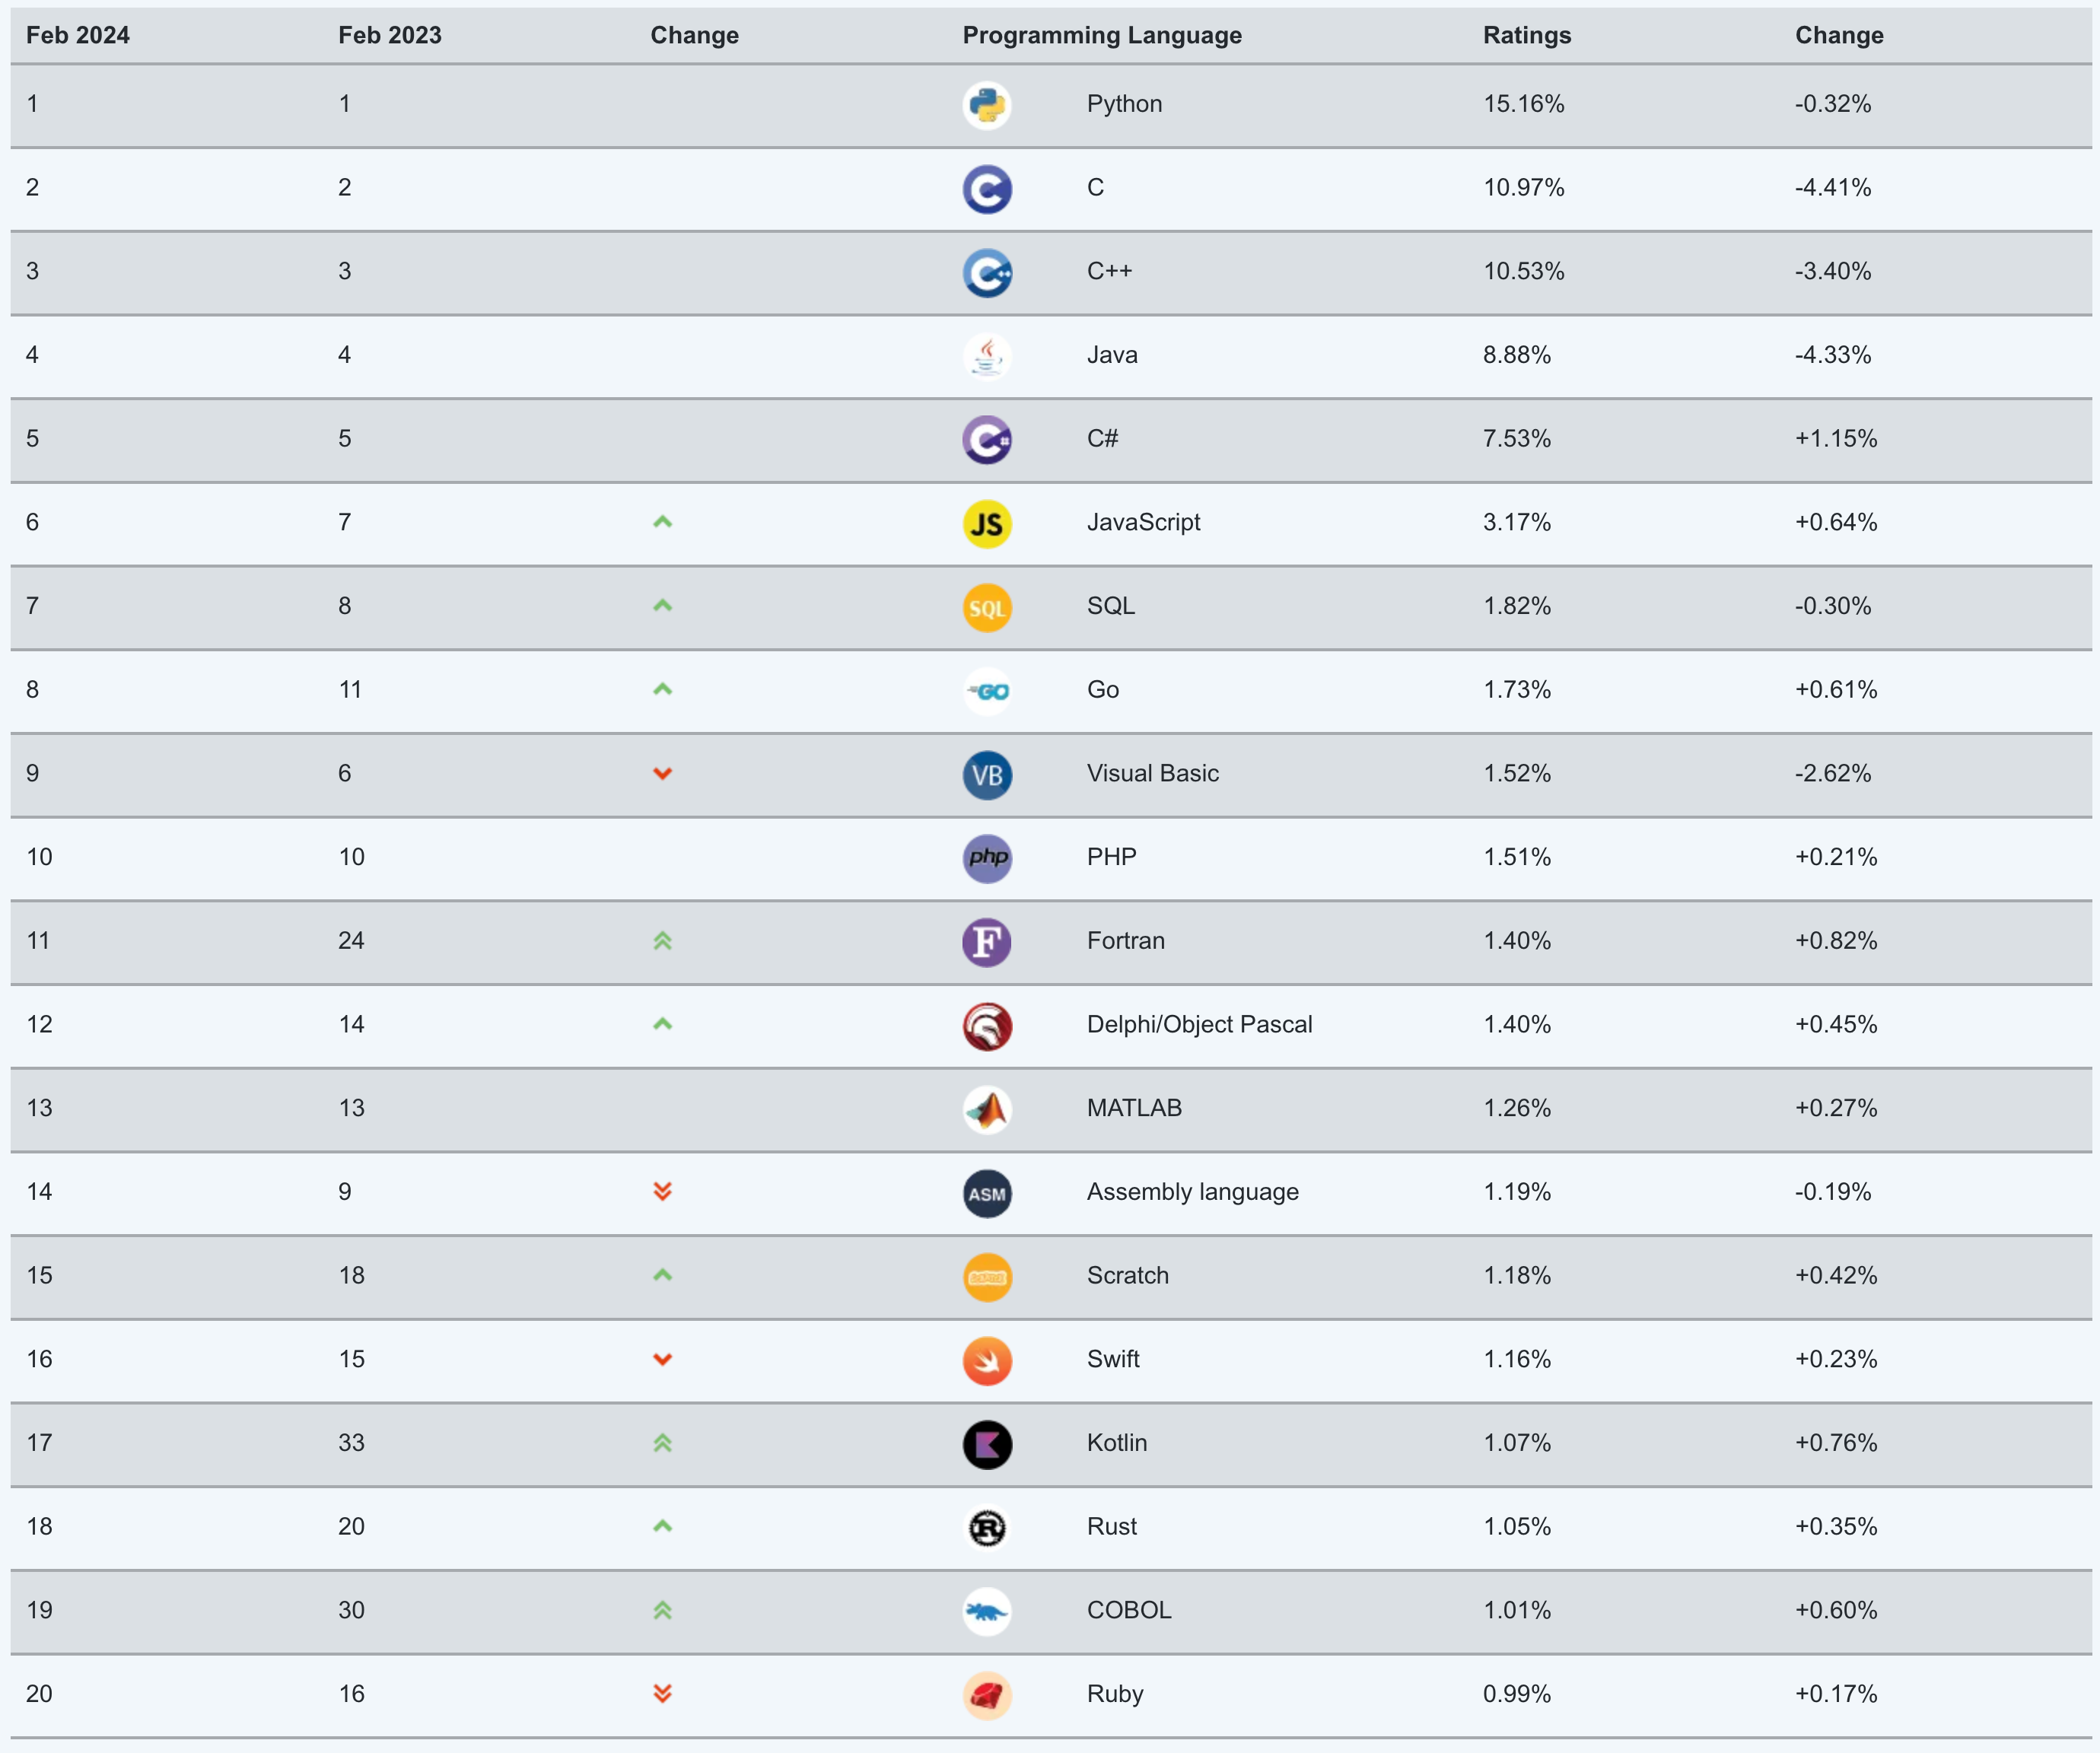
Task: Click the red Ruby gem icon
Action: pyautogui.click(x=987, y=1695)
